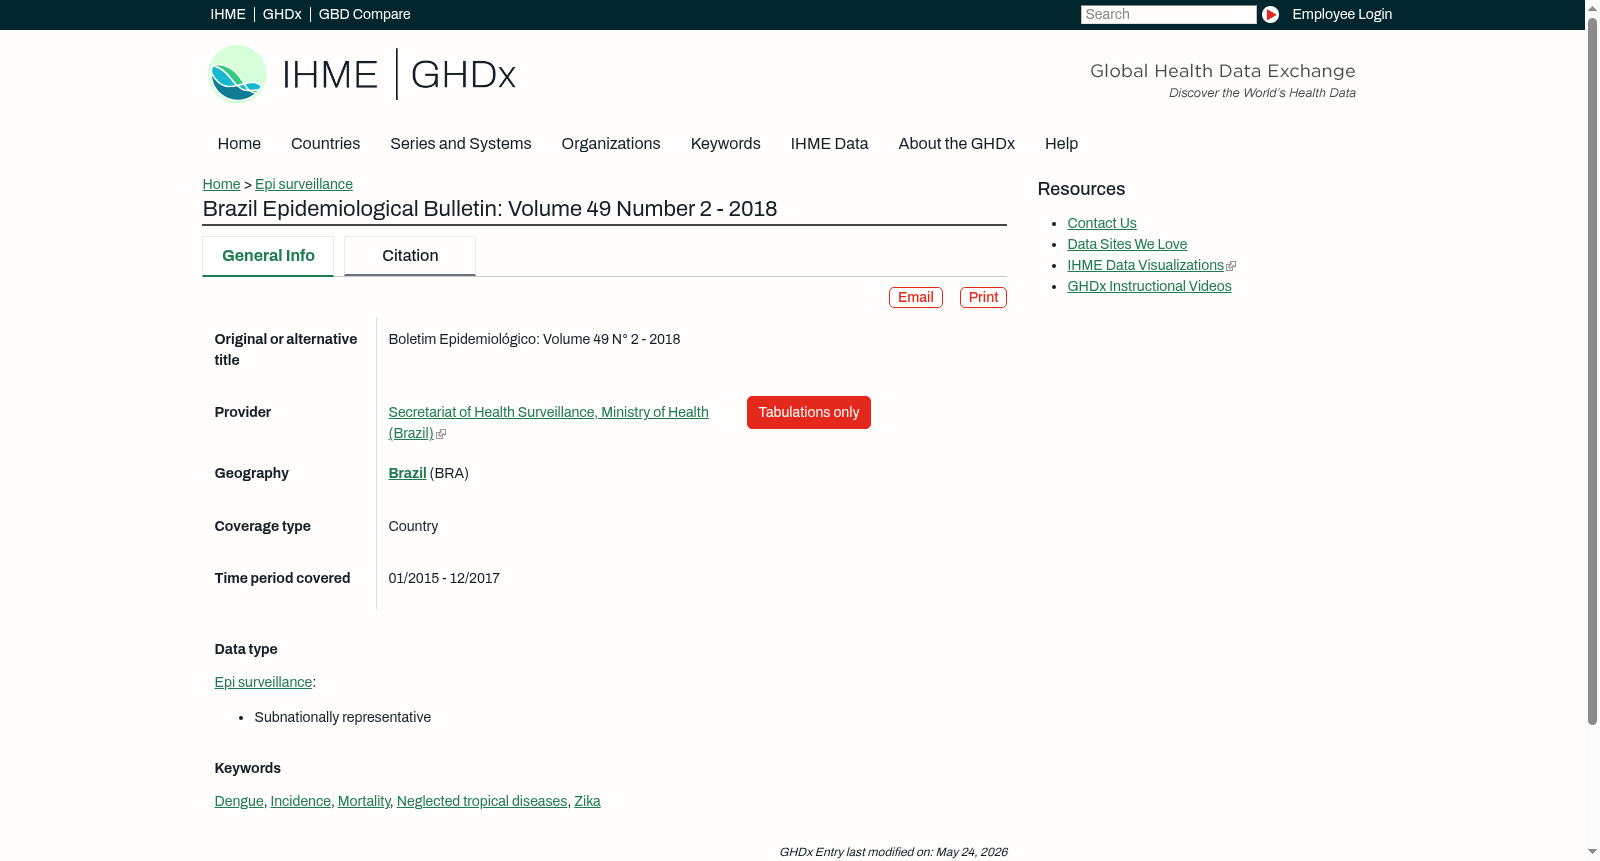The height and width of the screenshot is (861, 1600).
Task: Click the Country coverage type value
Action: click(413, 526)
